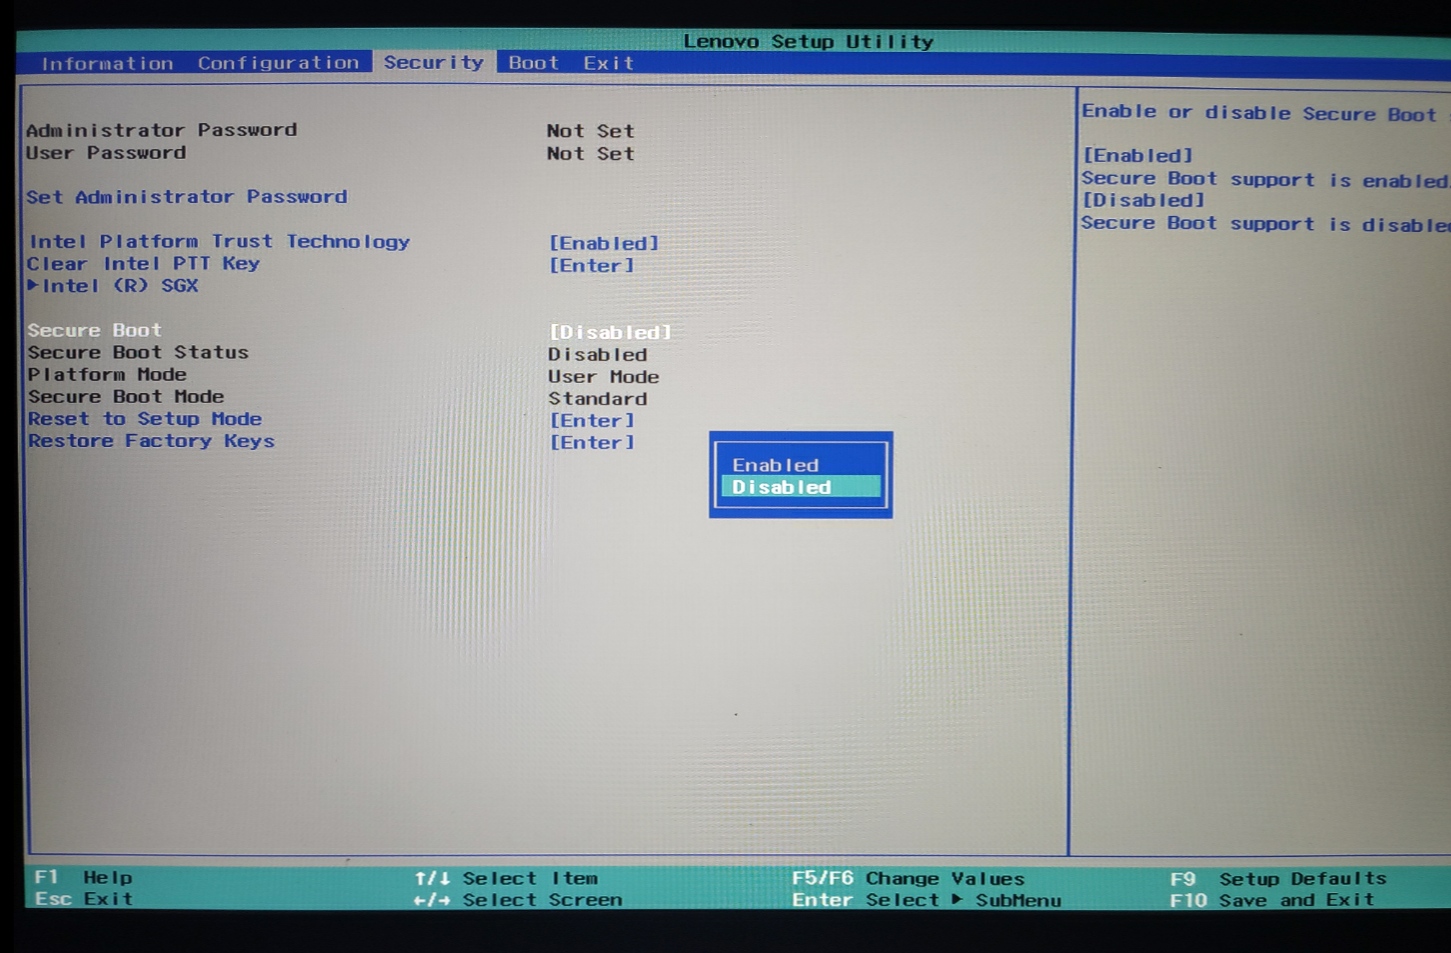This screenshot has width=1451, height=953.
Task: Open the Information tab
Action: (x=107, y=63)
